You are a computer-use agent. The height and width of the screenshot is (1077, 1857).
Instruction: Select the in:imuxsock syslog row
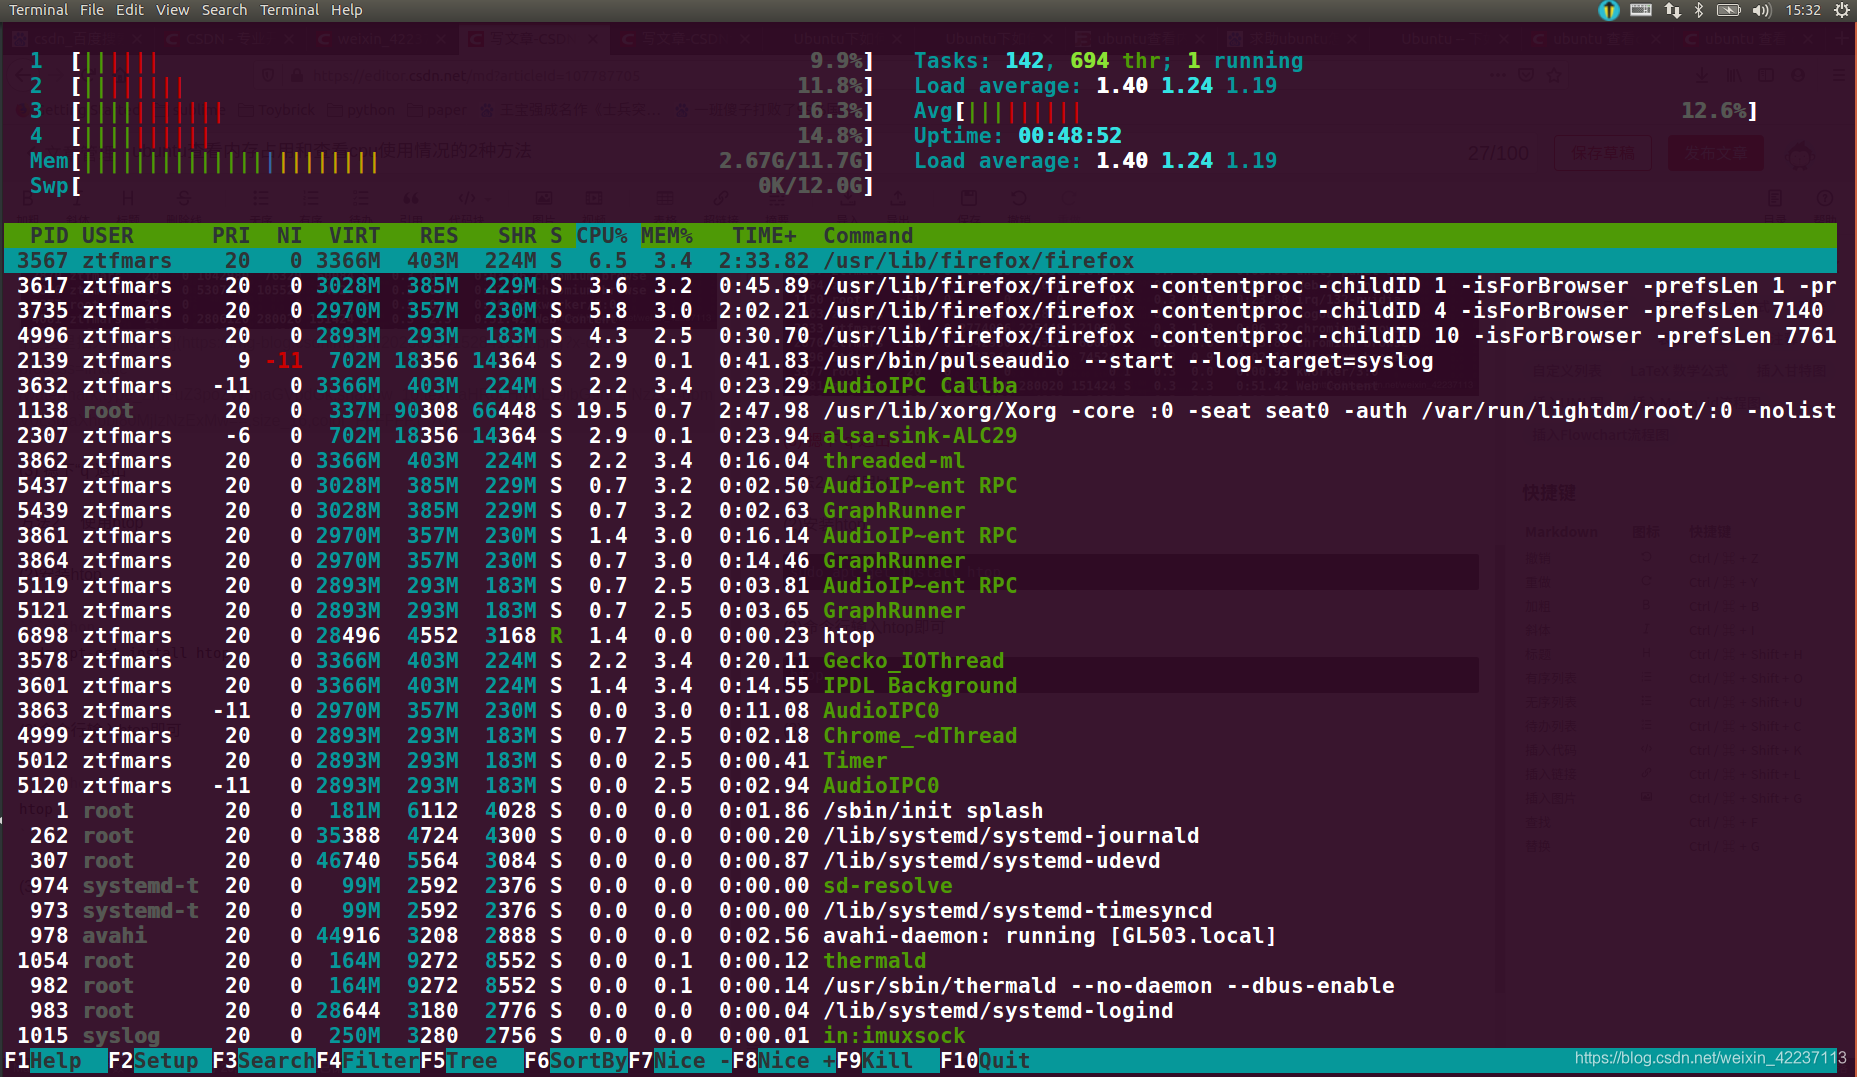(920, 1036)
